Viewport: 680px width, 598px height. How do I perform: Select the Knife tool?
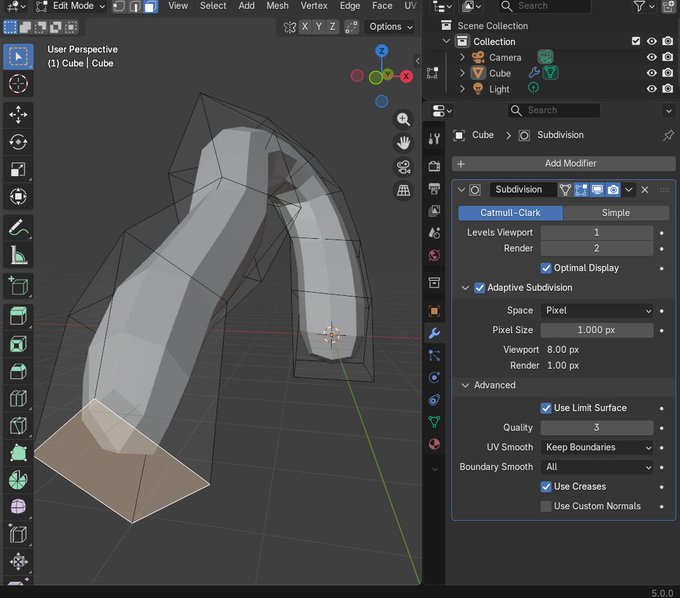point(18,426)
